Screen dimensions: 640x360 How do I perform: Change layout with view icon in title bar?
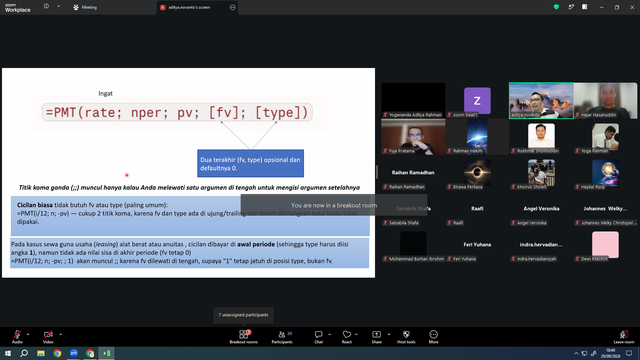tap(584, 7)
